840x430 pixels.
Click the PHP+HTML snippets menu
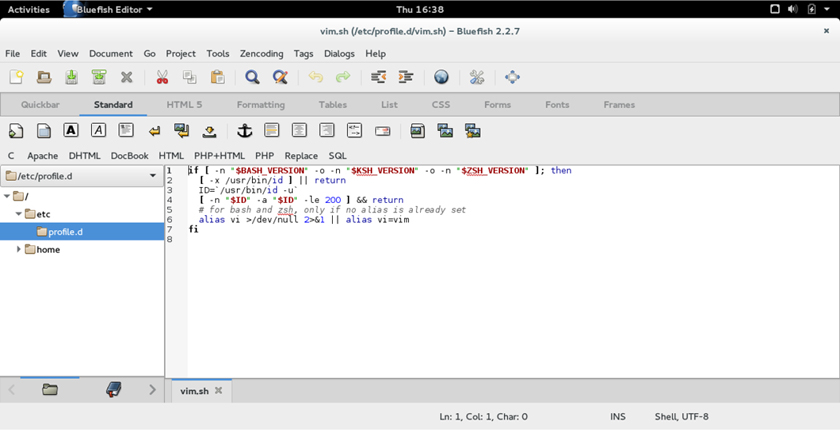[x=219, y=156]
